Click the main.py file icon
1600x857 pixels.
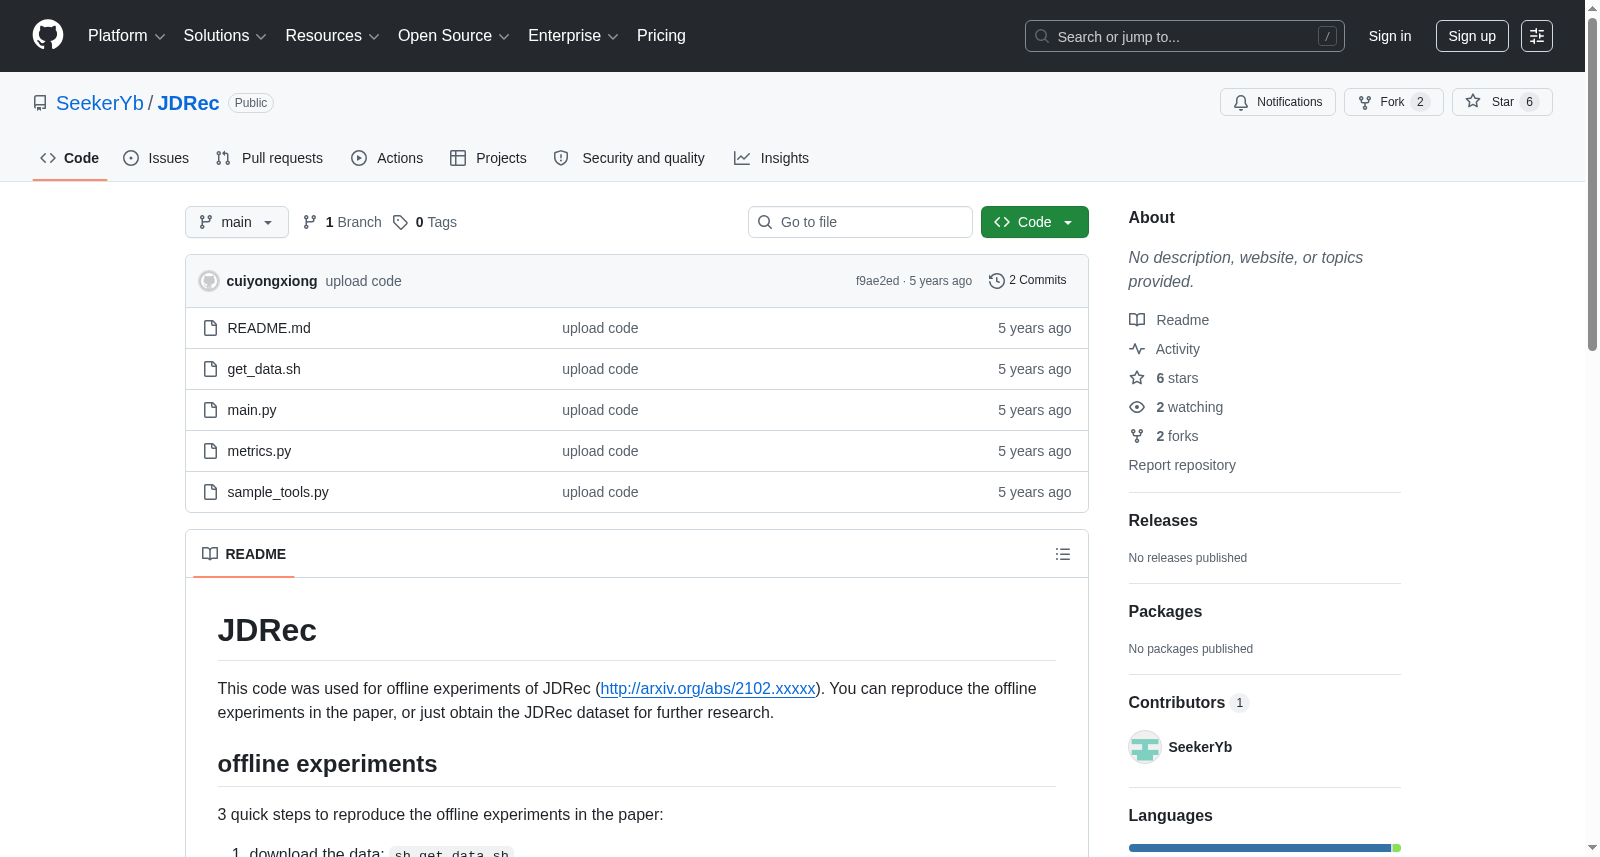click(x=210, y=410)
